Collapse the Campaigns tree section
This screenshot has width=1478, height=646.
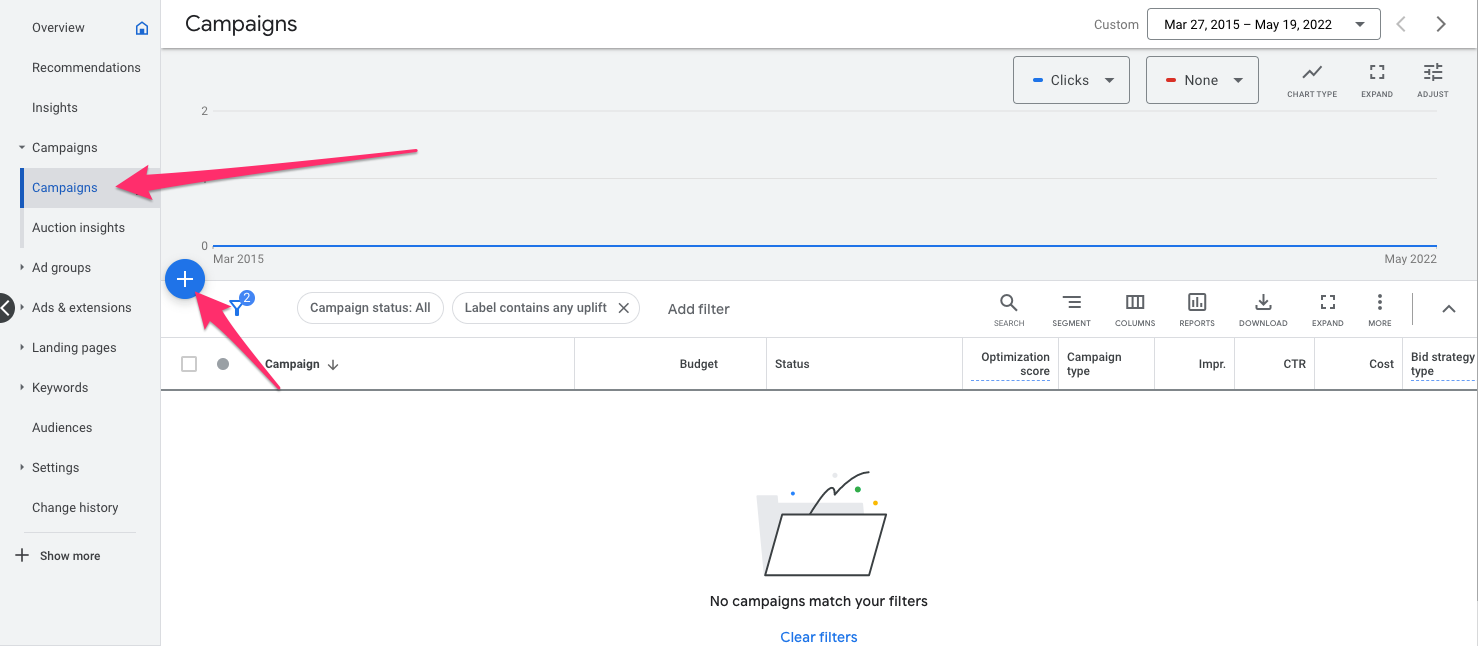(22, 148)
